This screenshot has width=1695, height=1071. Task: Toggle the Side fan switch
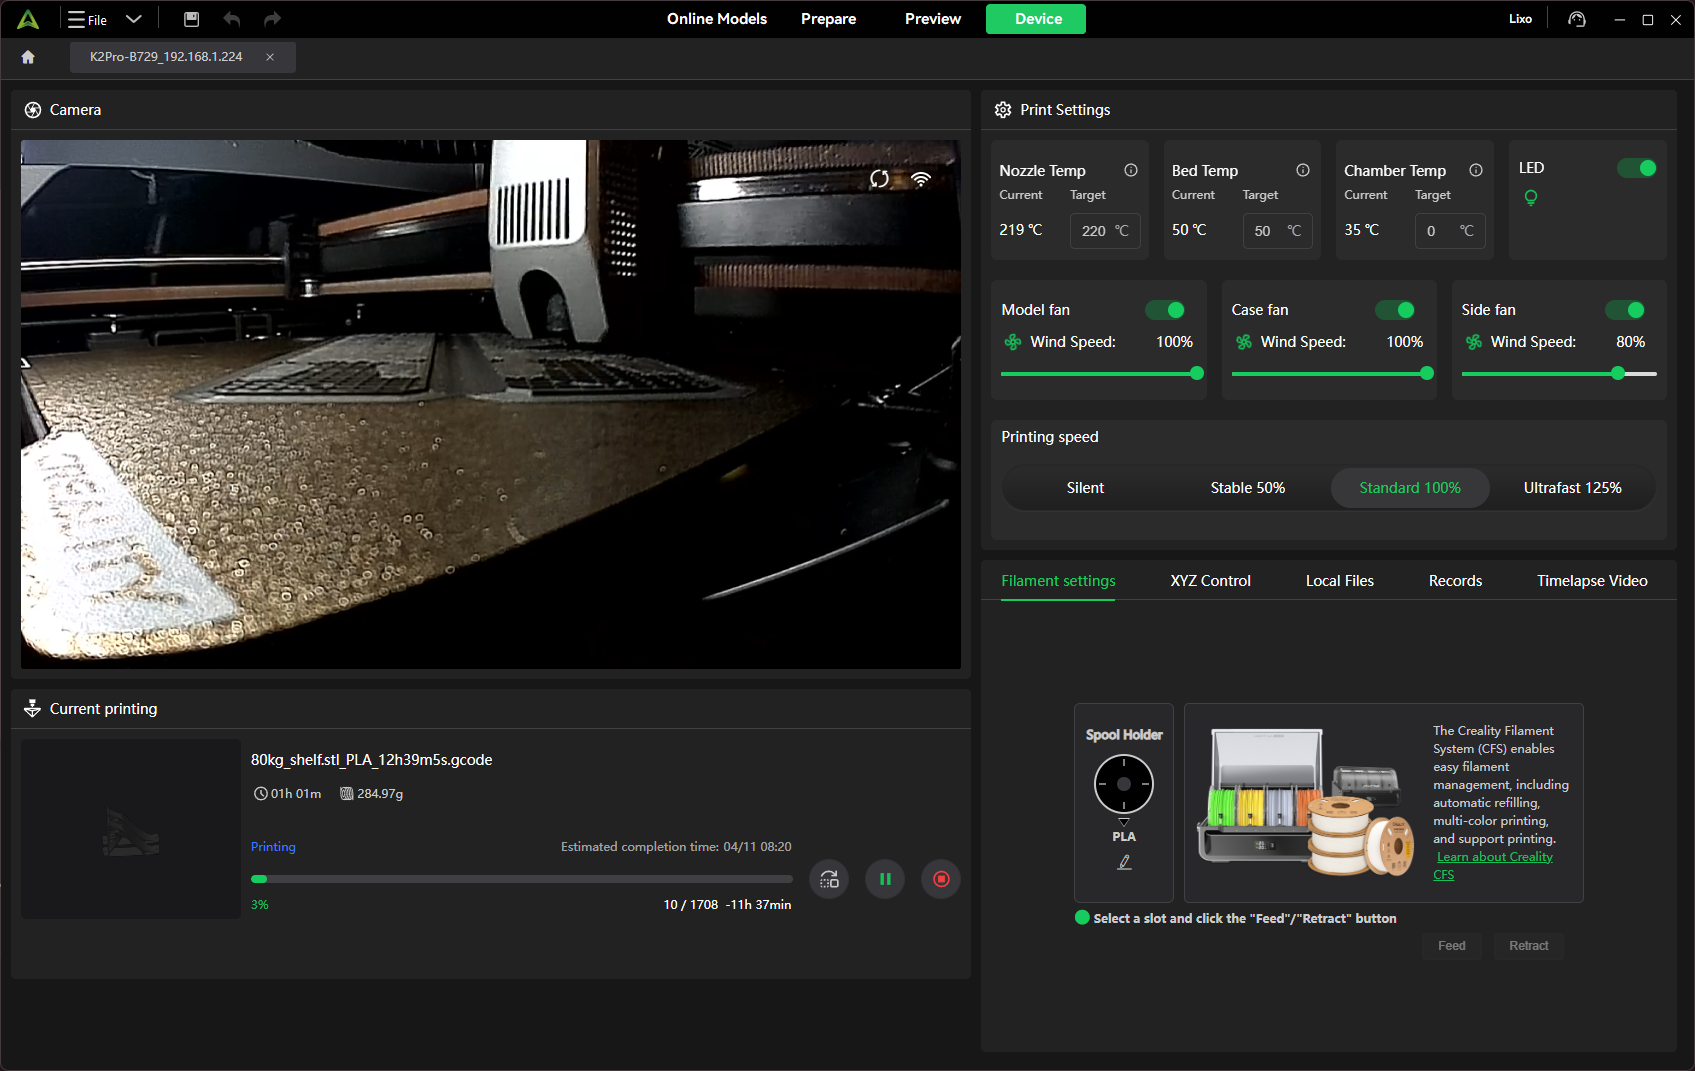(x=1625, y=310)
